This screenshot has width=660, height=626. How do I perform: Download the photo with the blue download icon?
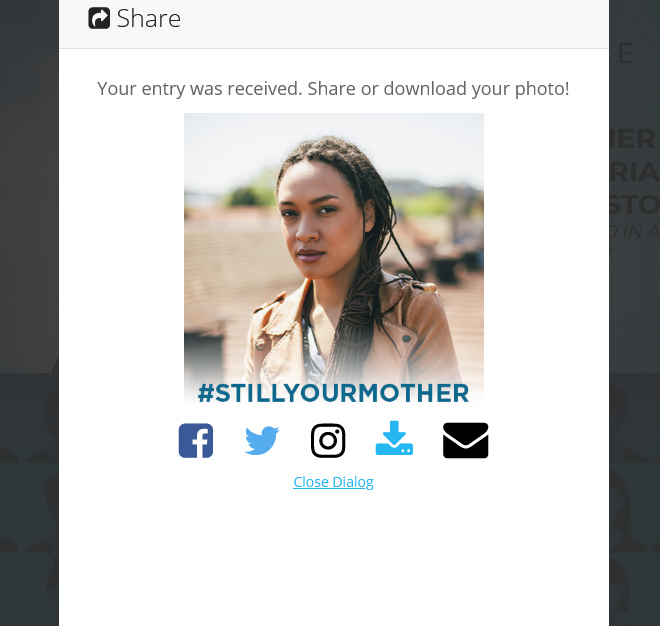click(x=394, y=438)
